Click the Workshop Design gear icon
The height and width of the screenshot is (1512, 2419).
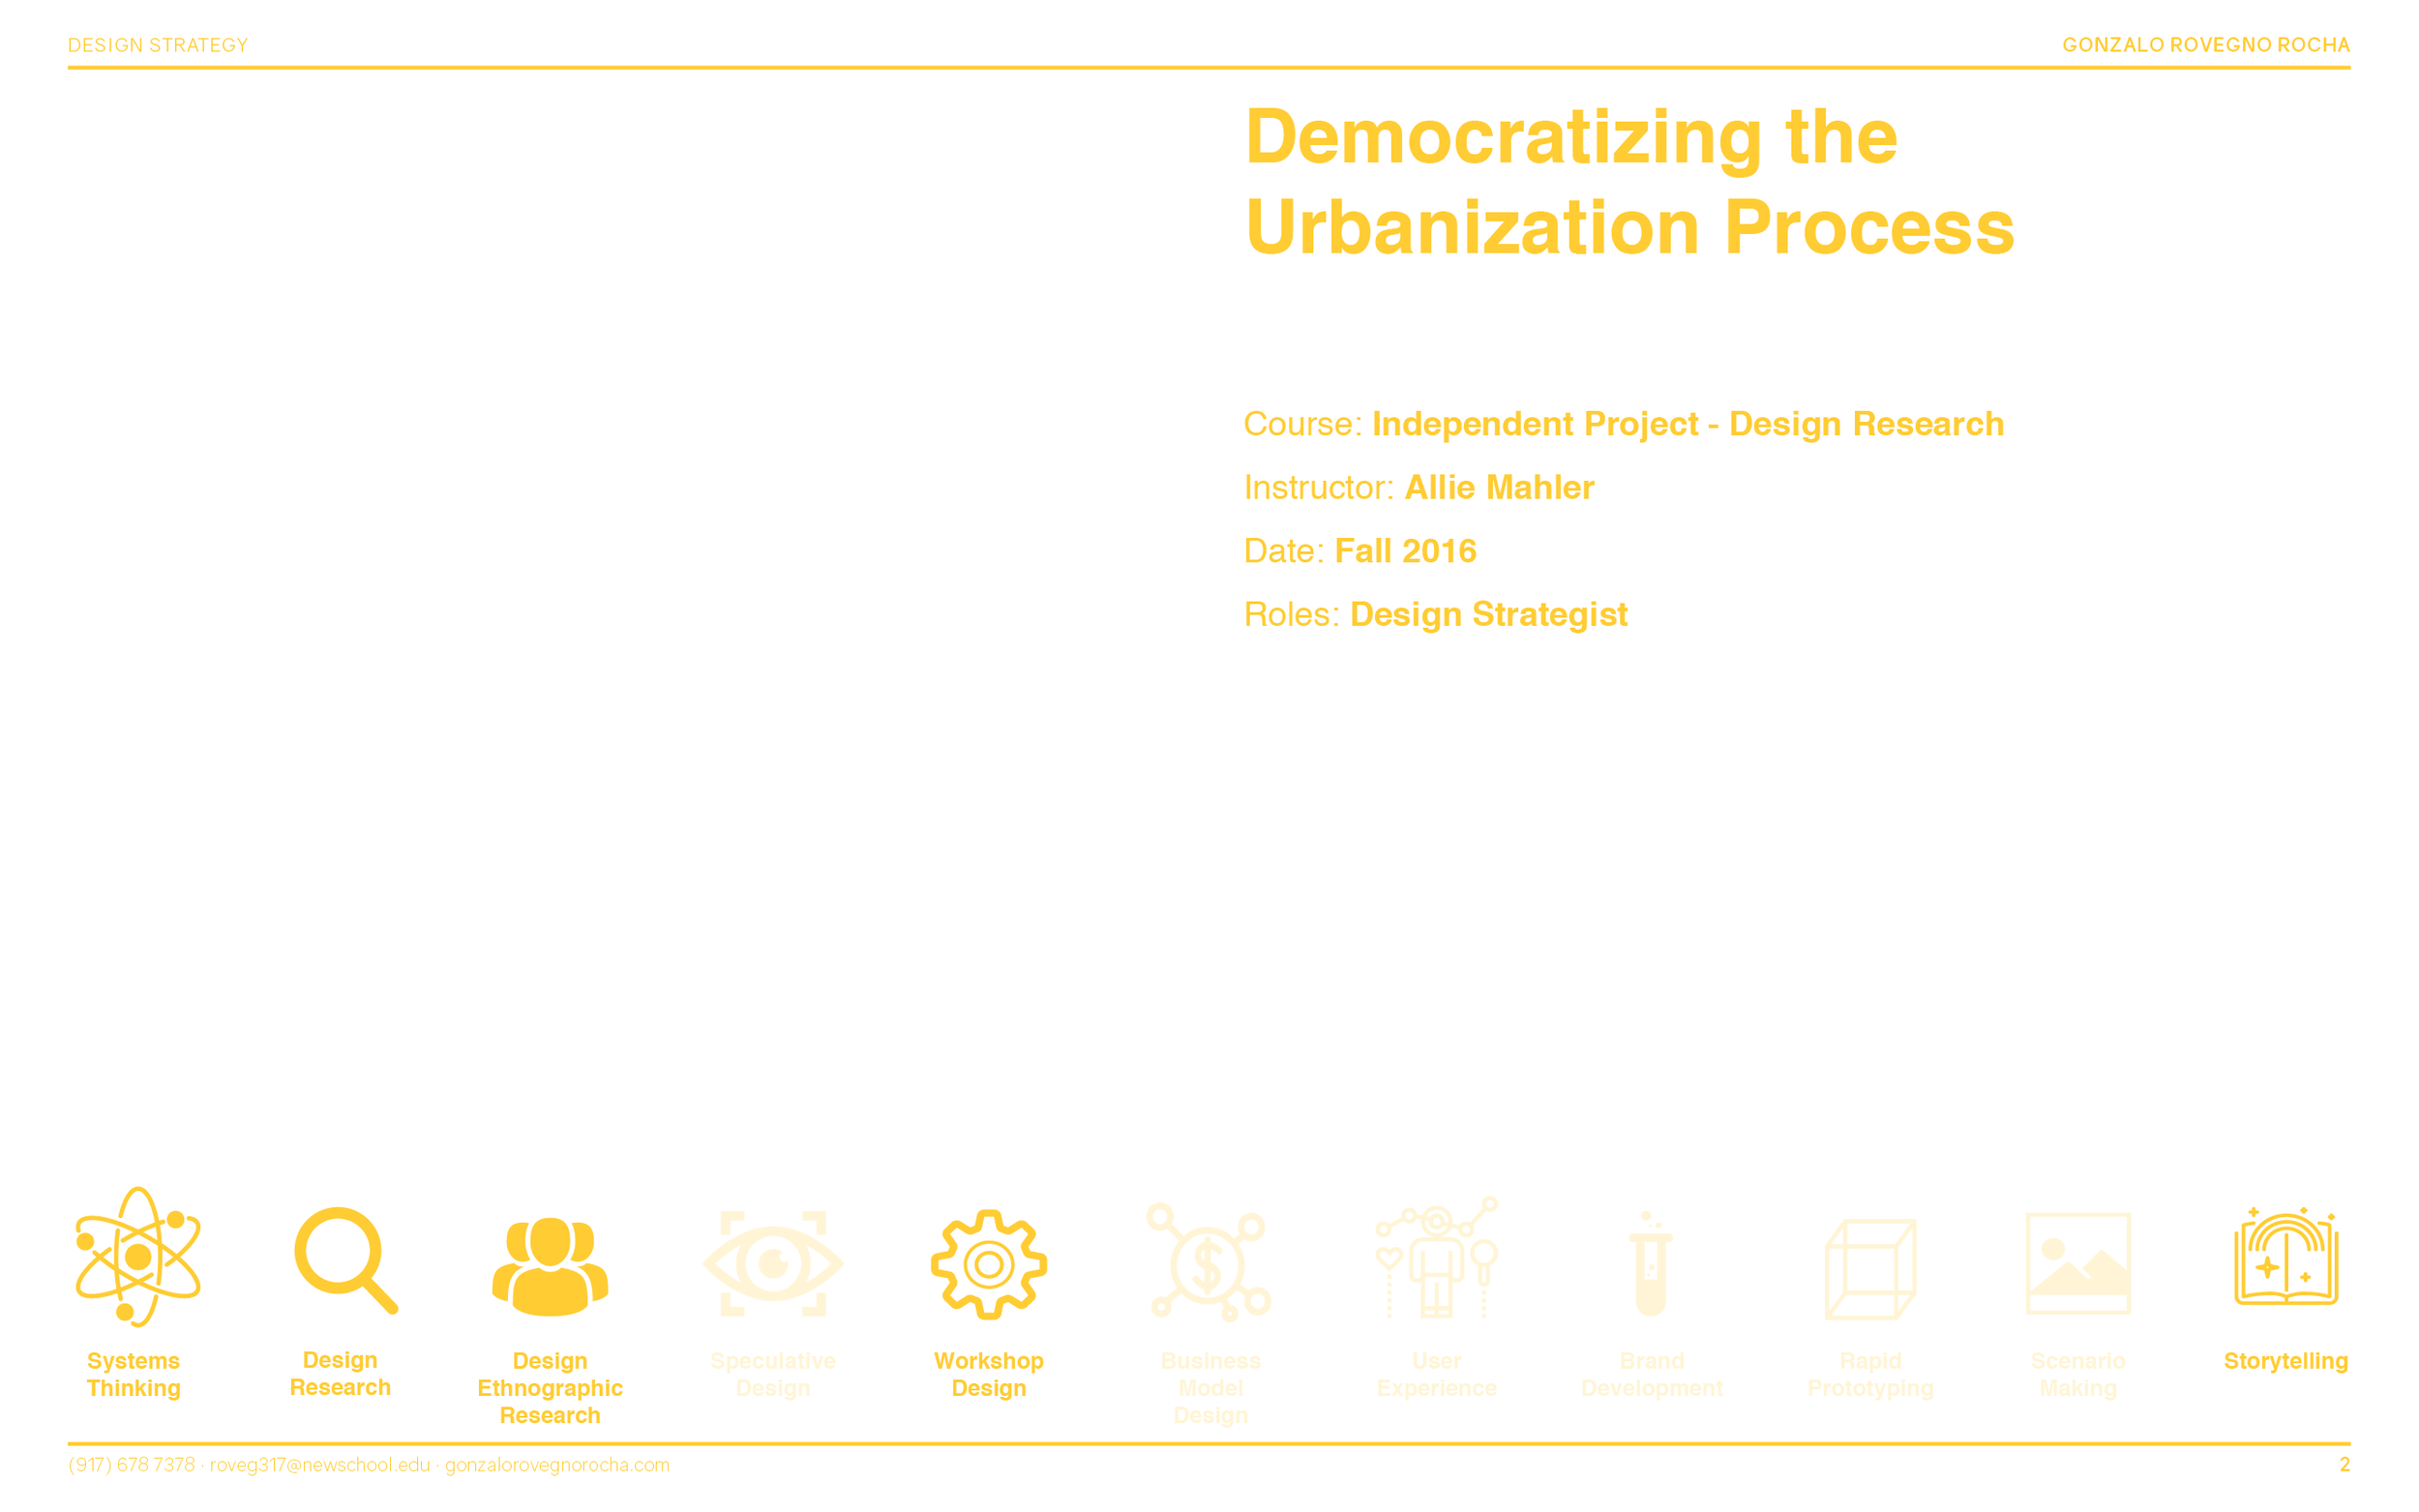point(988,1264)
